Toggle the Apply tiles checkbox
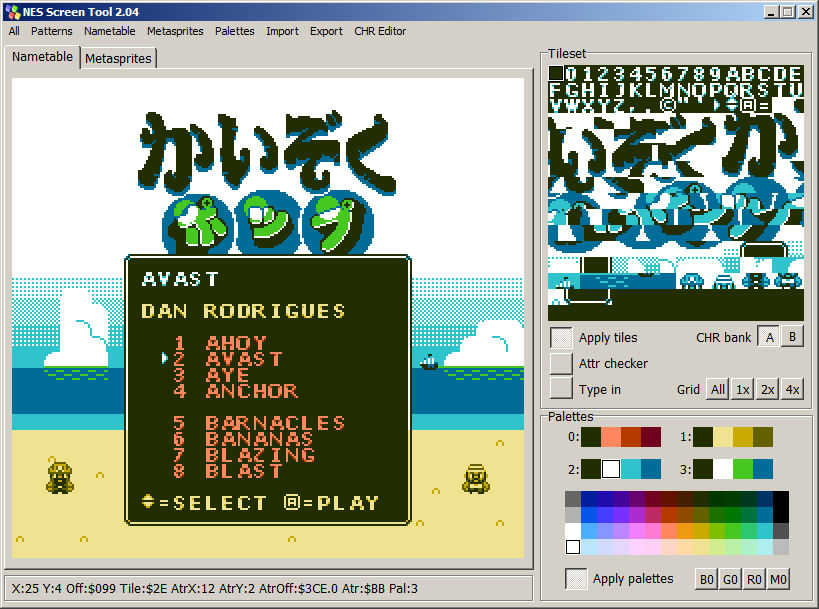This screenshot has width=819, height=609. pyautogui.click(x=561, y=338)
